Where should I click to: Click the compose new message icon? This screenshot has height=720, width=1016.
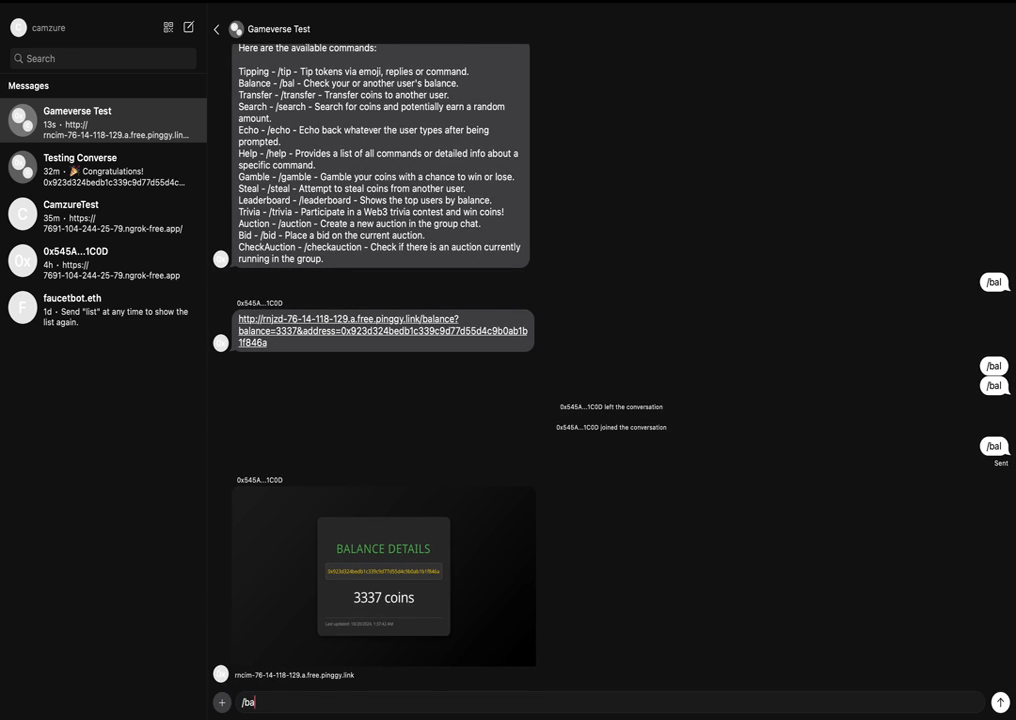tap(189, 27)
